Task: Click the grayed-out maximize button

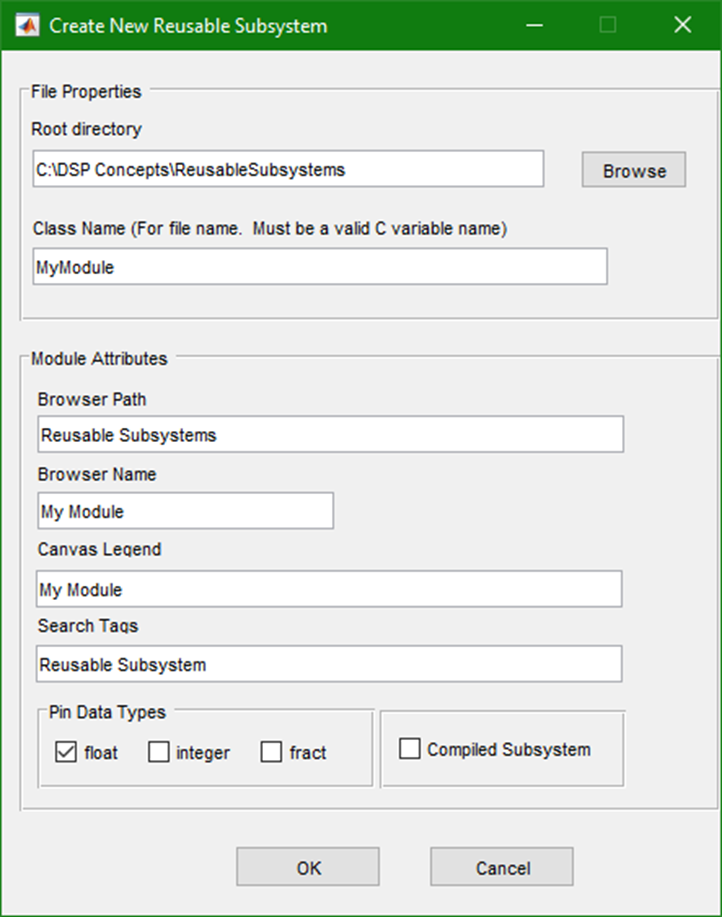Action: click(x=607, y=25)
